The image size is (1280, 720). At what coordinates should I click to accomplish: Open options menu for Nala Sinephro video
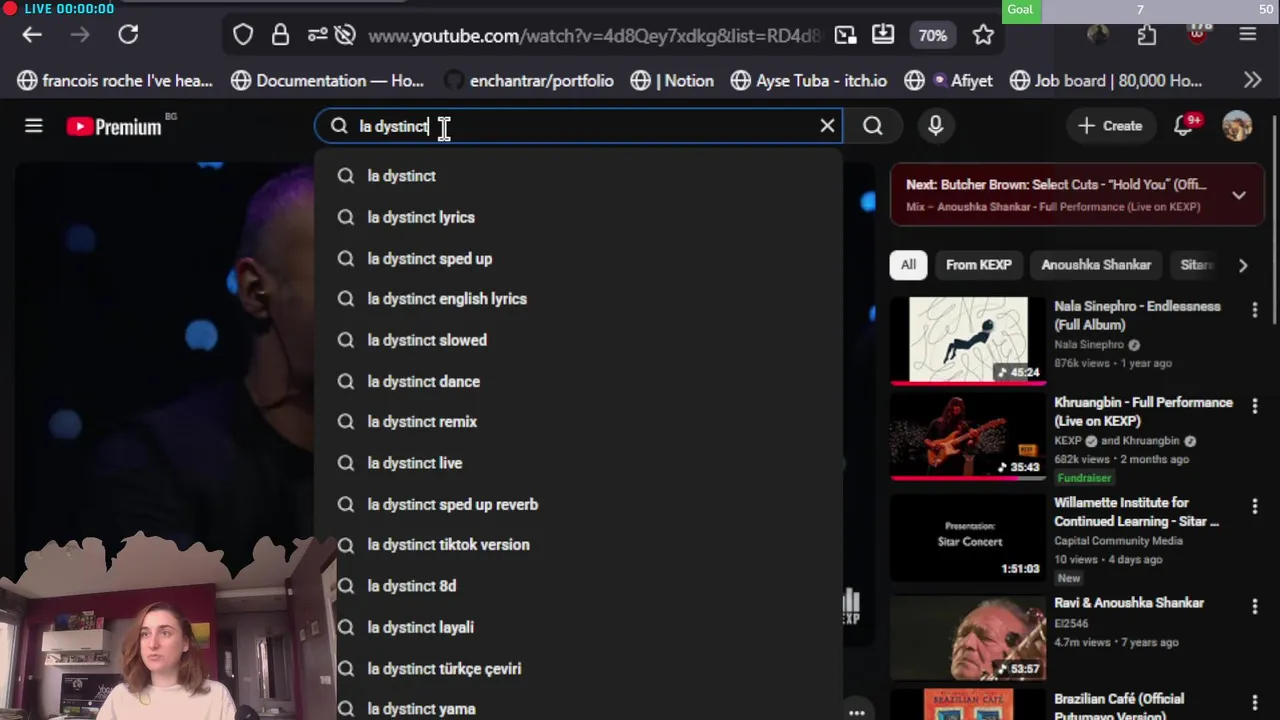coord(1255,311)
